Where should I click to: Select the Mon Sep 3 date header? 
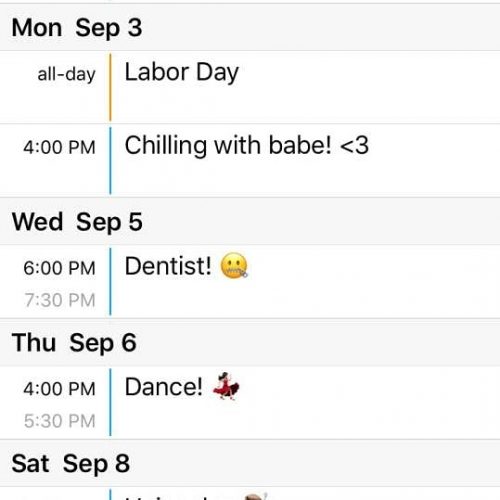[77, 28]
